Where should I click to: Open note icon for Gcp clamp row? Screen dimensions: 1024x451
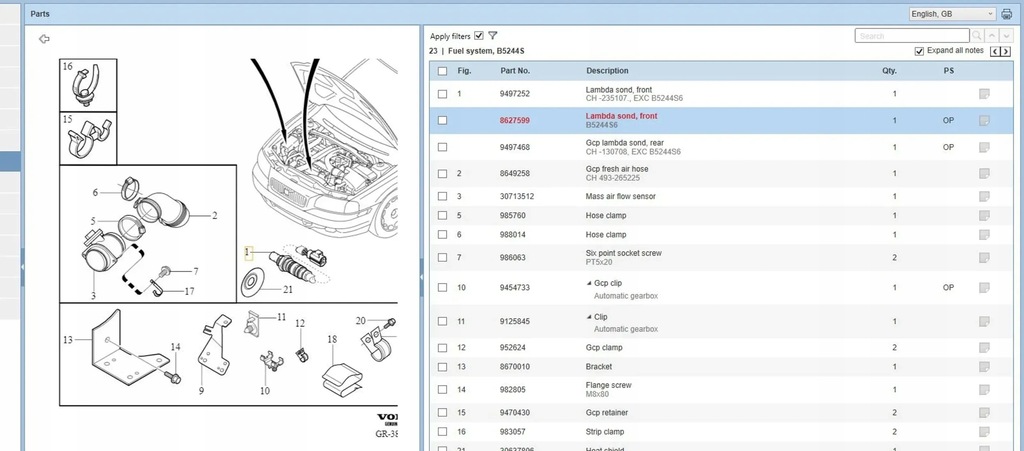coord(984,348)
